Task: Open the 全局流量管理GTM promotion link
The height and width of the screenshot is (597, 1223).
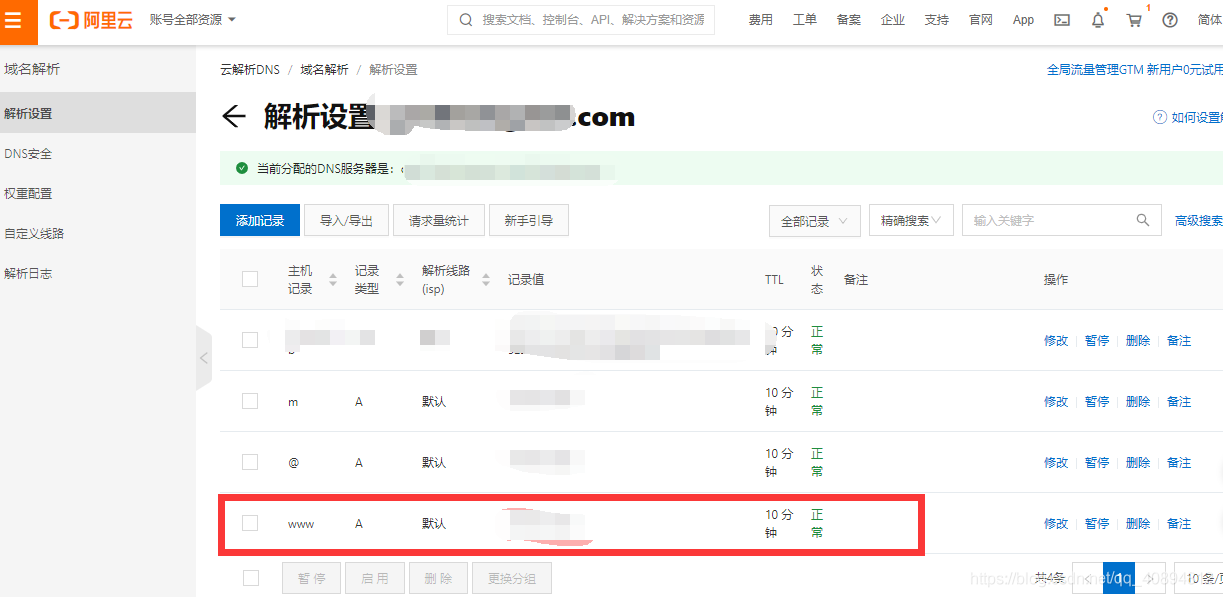Action: pyautogui.click(x=1135, y=69)
